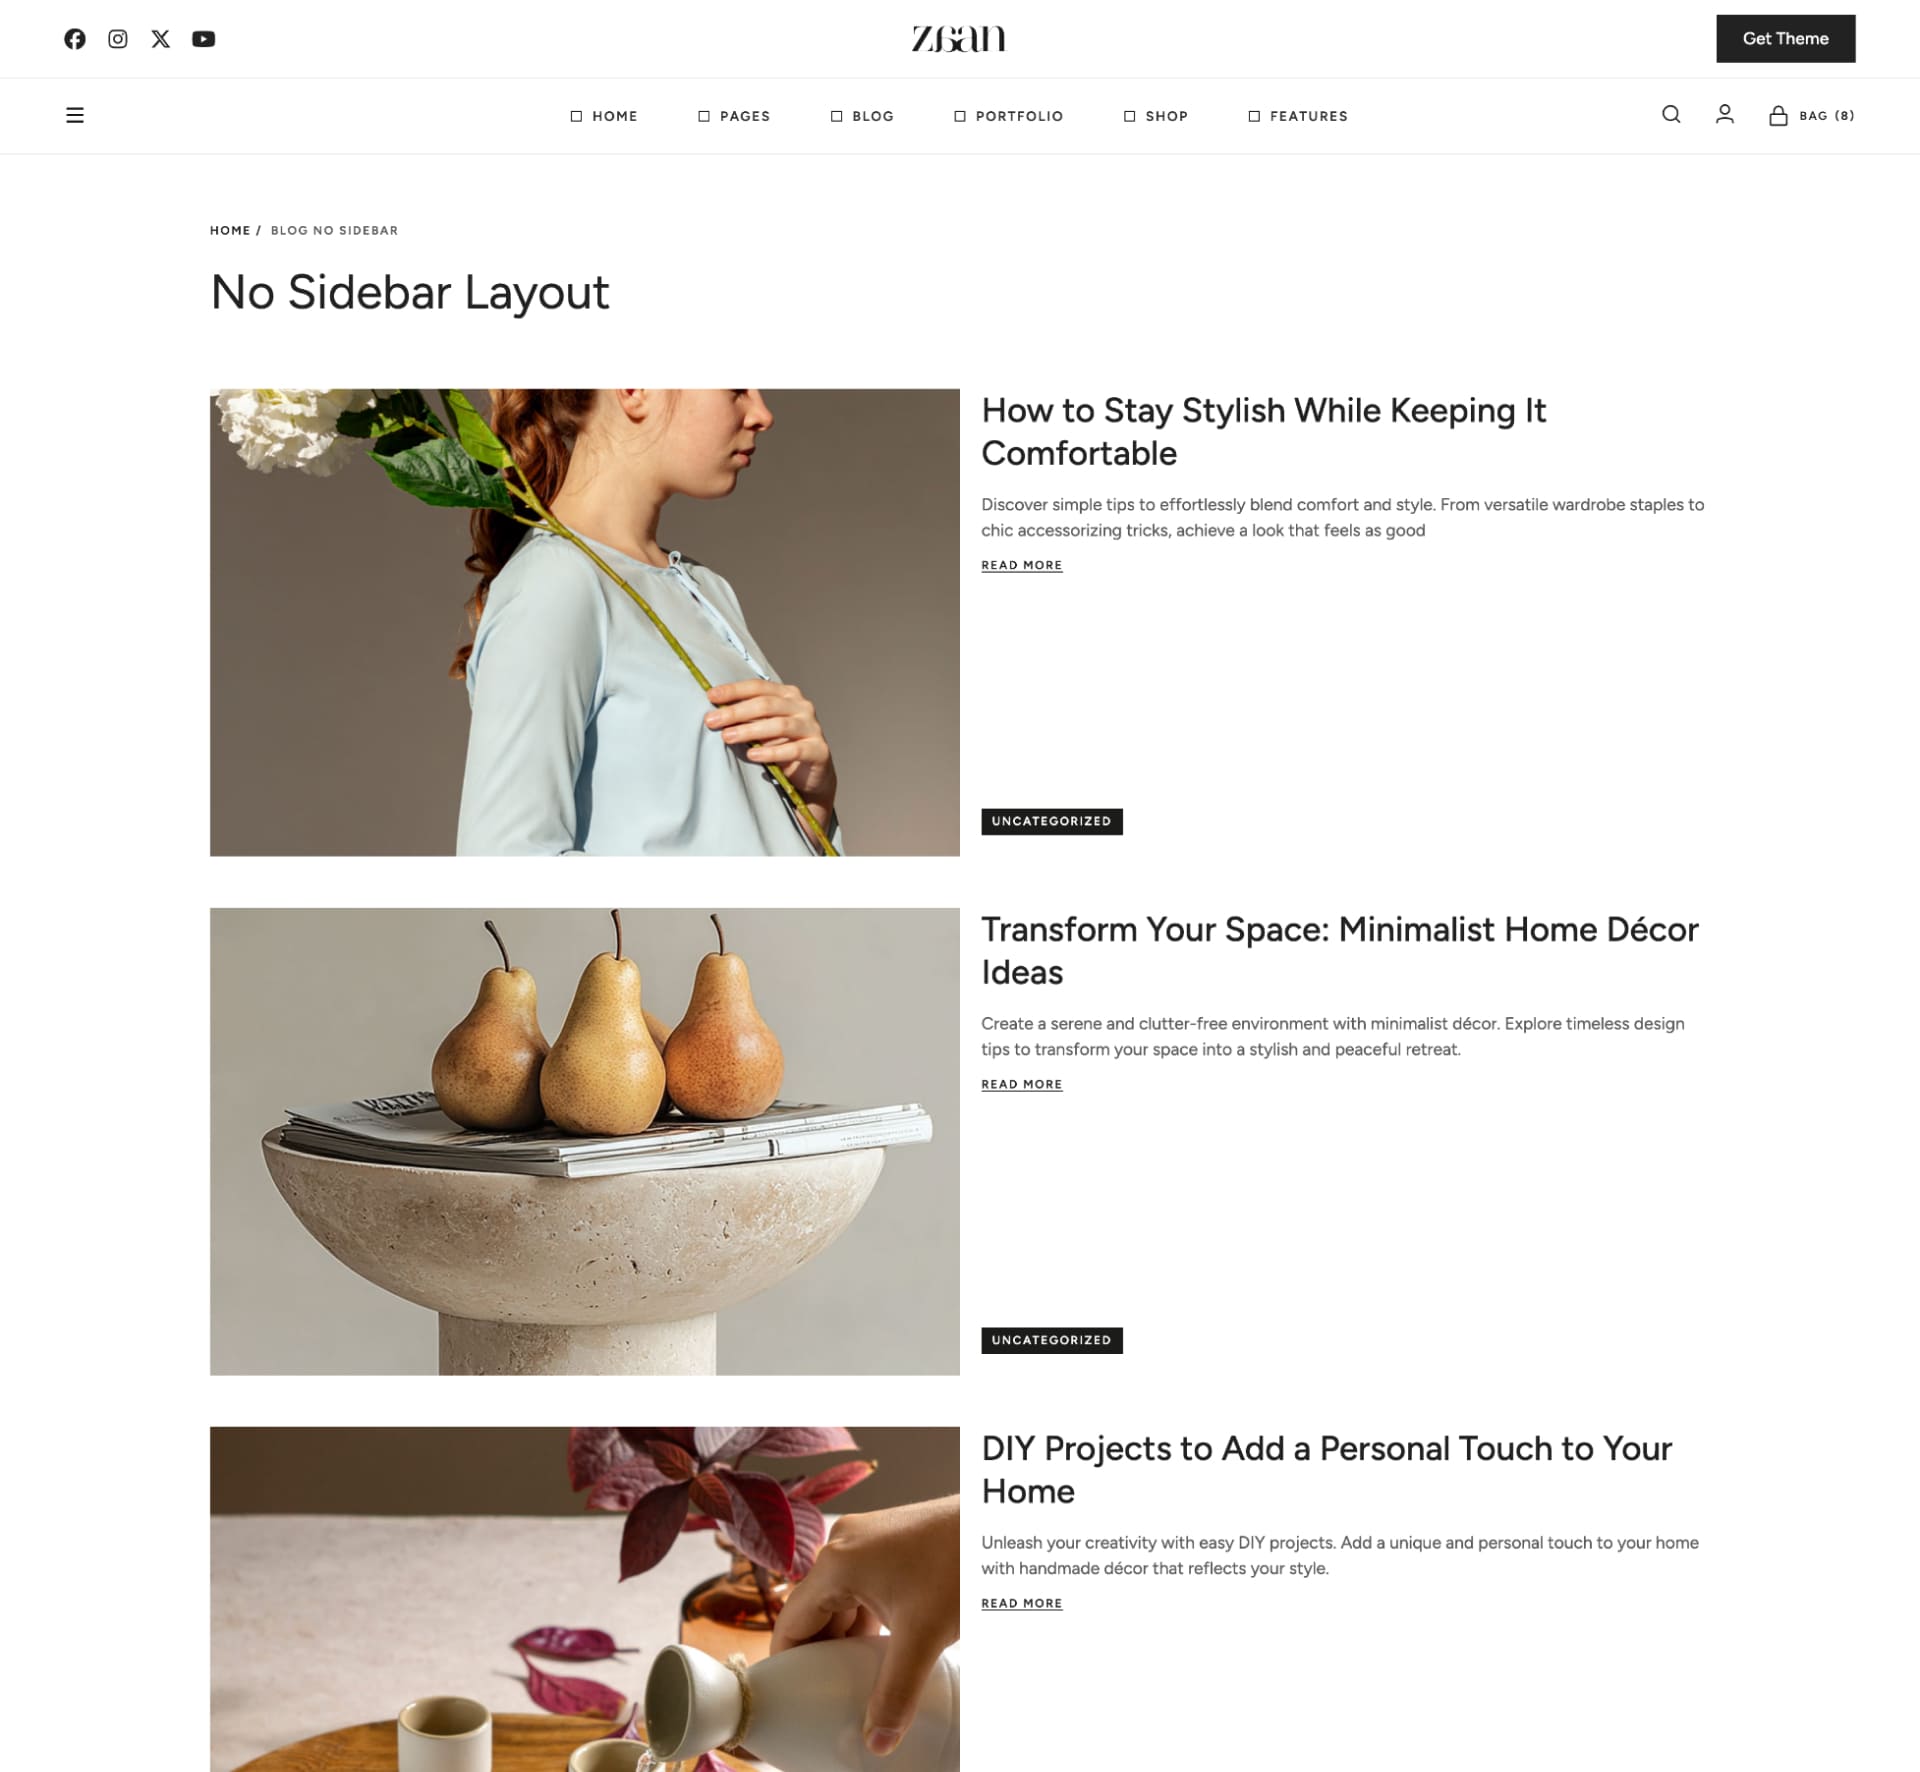
Task: Click the Zgan logo
Action: (x=959, y=39)
